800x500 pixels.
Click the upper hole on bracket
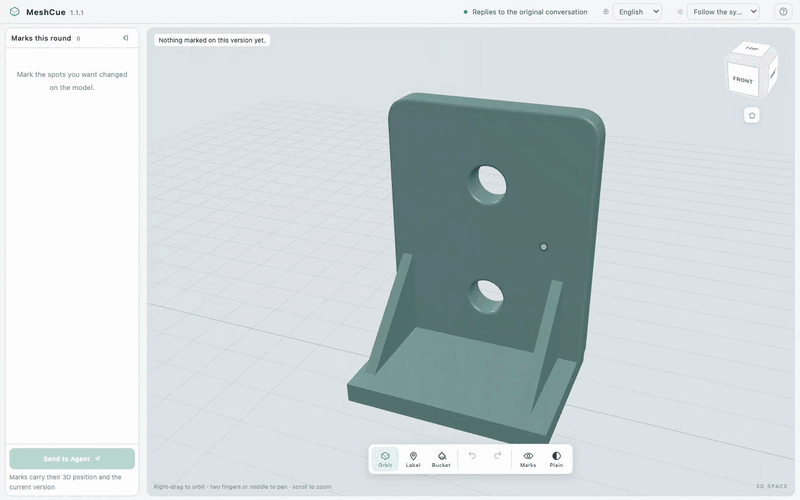coord(488,184)
